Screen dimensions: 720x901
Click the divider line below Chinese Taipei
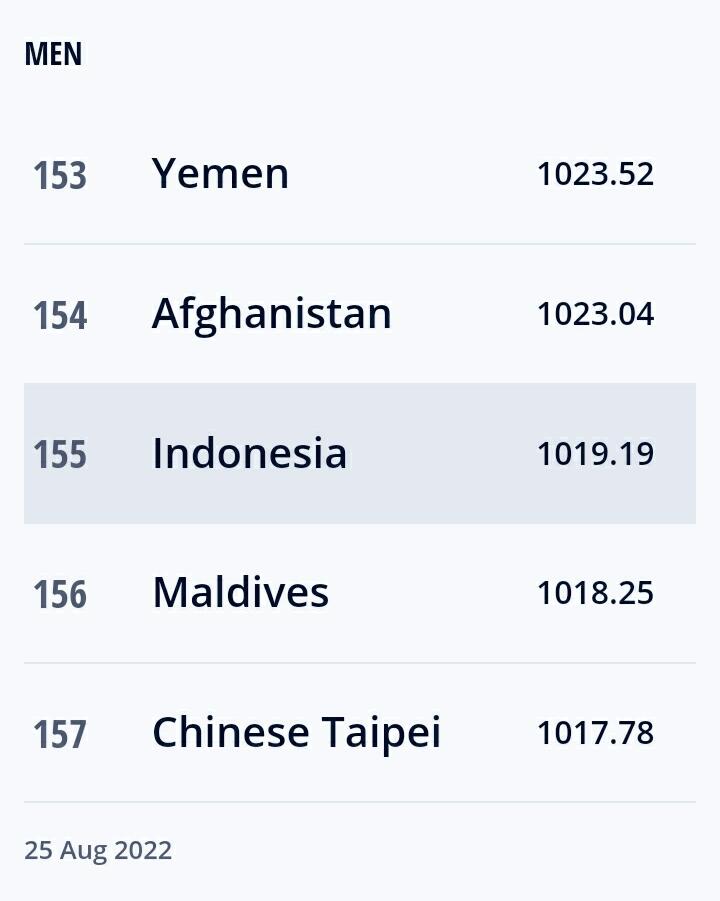360,802
